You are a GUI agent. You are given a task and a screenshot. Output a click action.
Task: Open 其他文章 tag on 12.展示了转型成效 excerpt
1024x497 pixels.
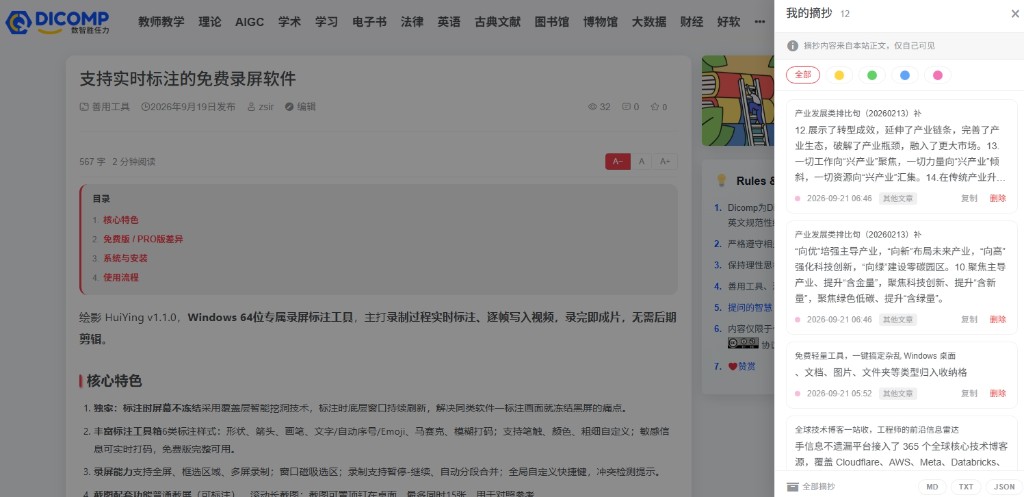[898, 199]
